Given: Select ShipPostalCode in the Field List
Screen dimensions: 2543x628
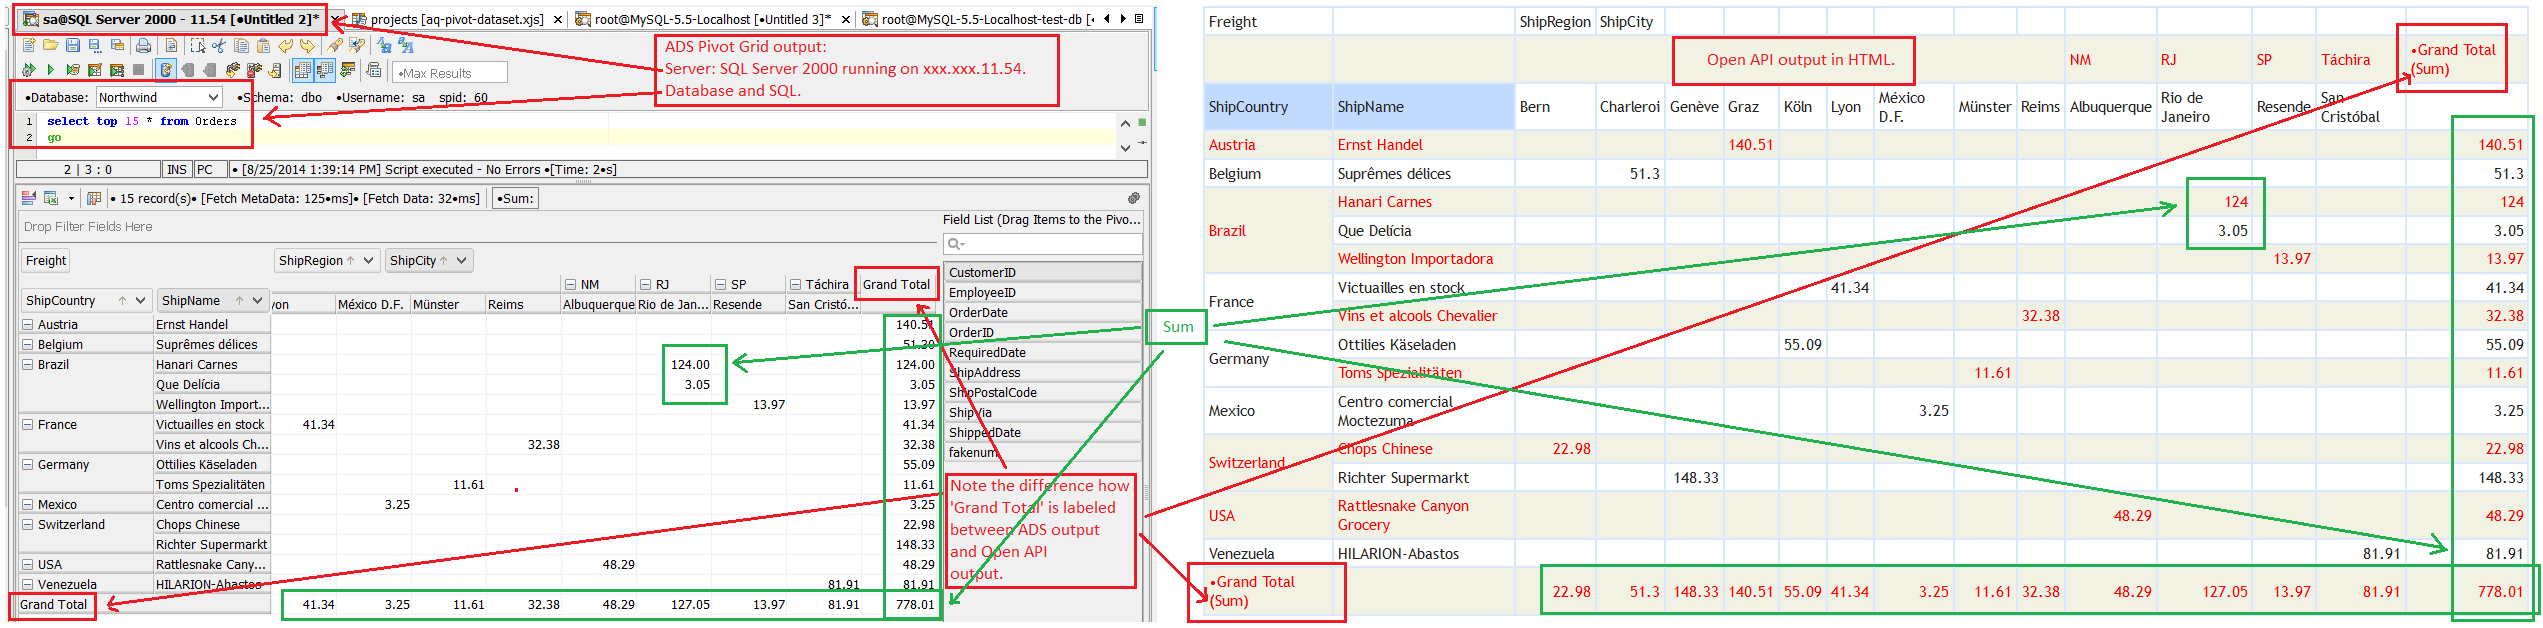Looking at the screenshot, I should (x=1043, y=392).
